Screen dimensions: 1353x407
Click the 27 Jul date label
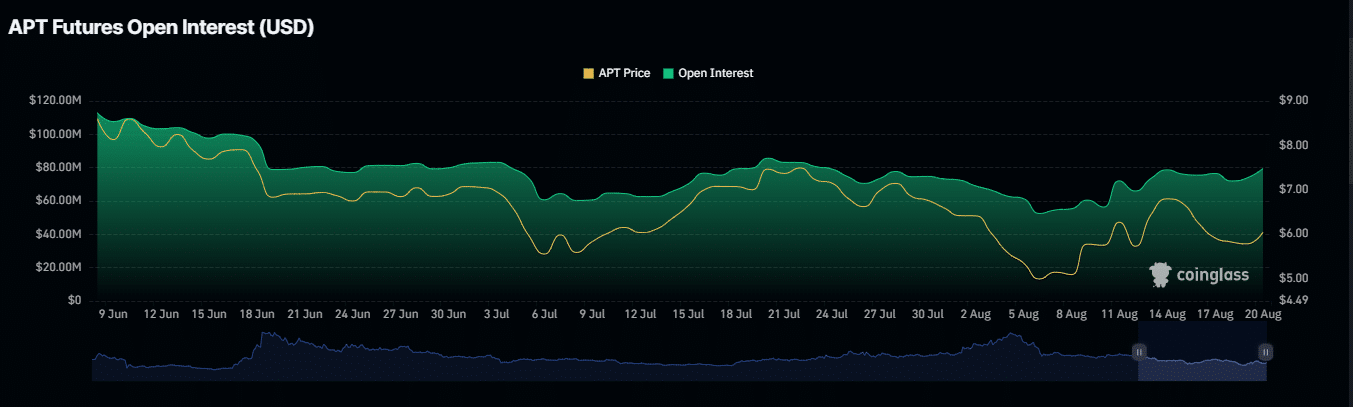click(881, 314)
